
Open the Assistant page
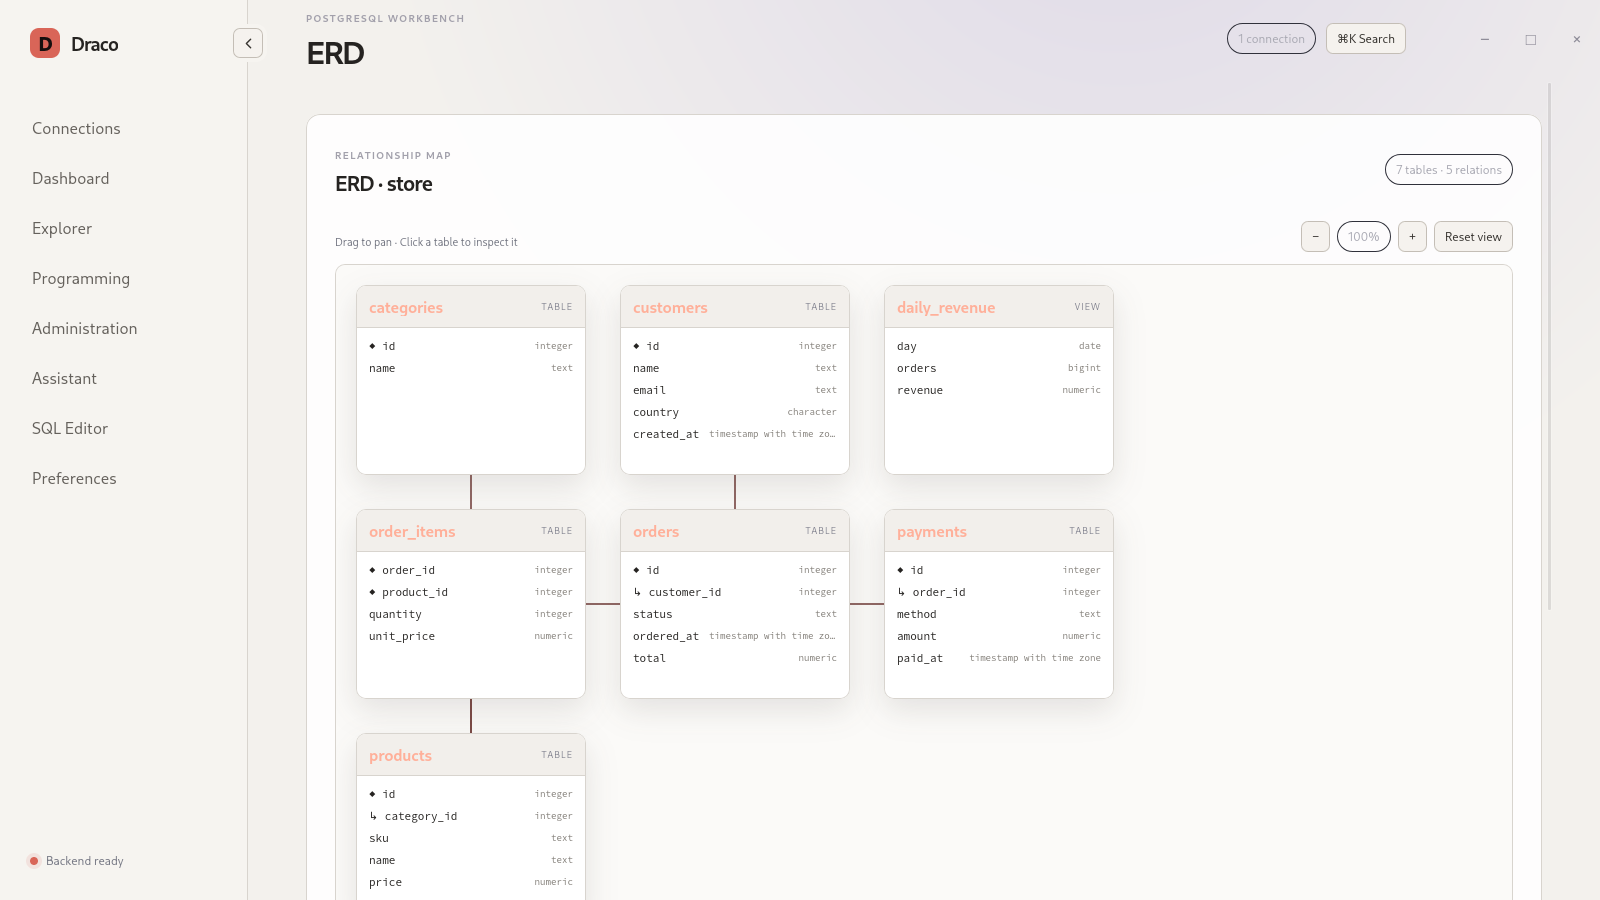(x=64, y=378)
